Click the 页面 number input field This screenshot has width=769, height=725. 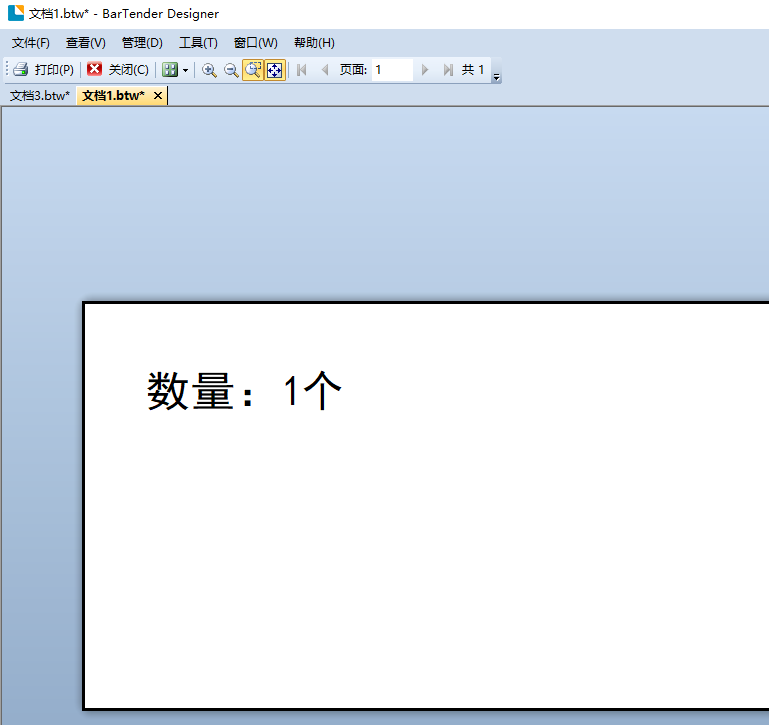pos(392,70)
